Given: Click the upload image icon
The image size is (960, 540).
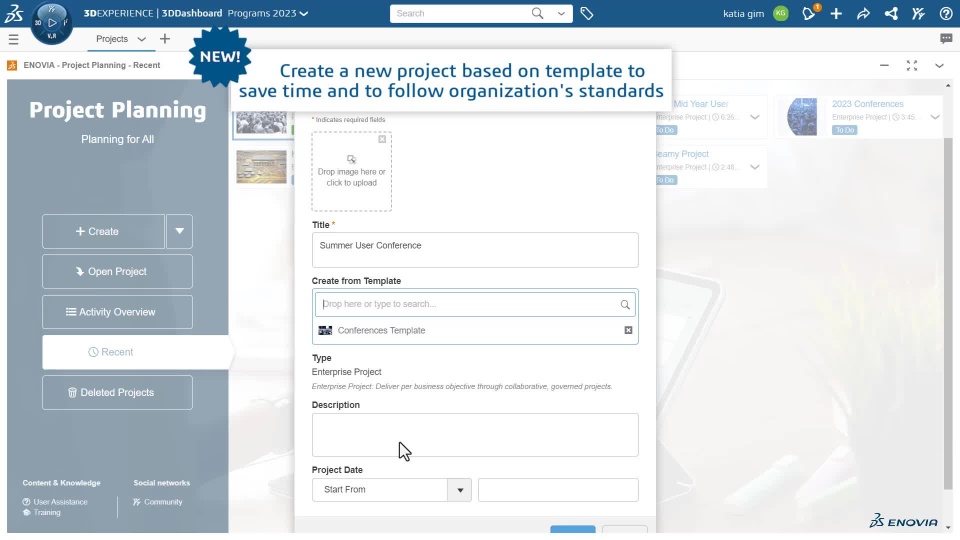Looking at the screenshot, I should coord(351,159).
